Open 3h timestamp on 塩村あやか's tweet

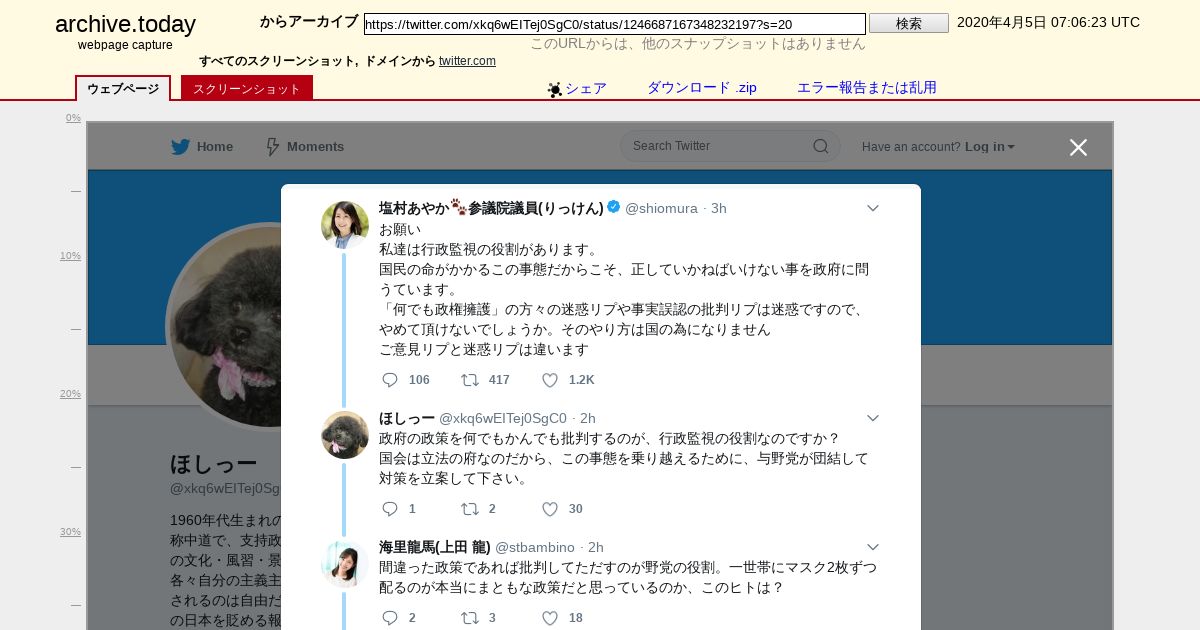pyautogui.click(x=719, y=208)
